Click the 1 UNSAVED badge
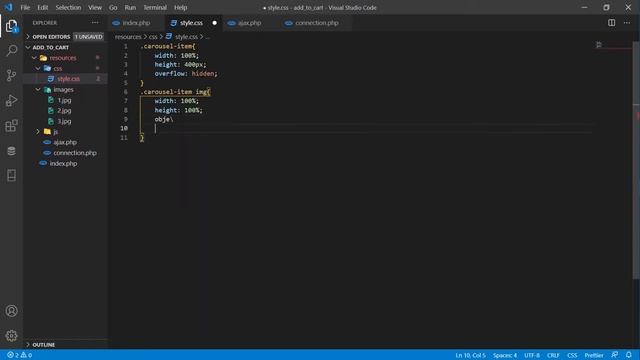 pyautogui.click(x=89, y=37)
